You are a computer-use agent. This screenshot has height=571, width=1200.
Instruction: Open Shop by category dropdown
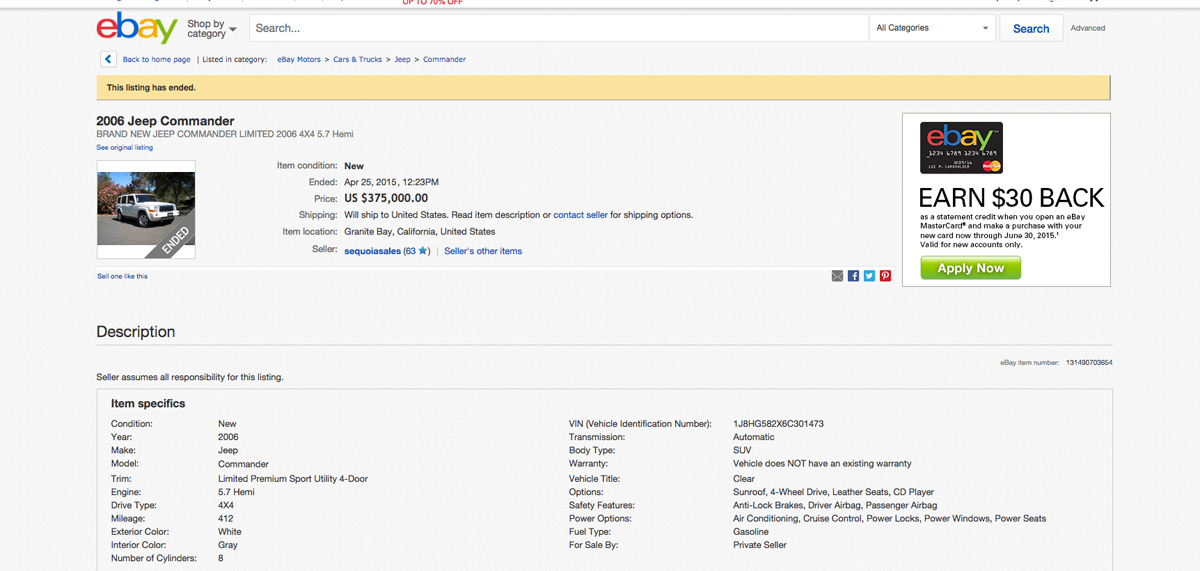211,28
